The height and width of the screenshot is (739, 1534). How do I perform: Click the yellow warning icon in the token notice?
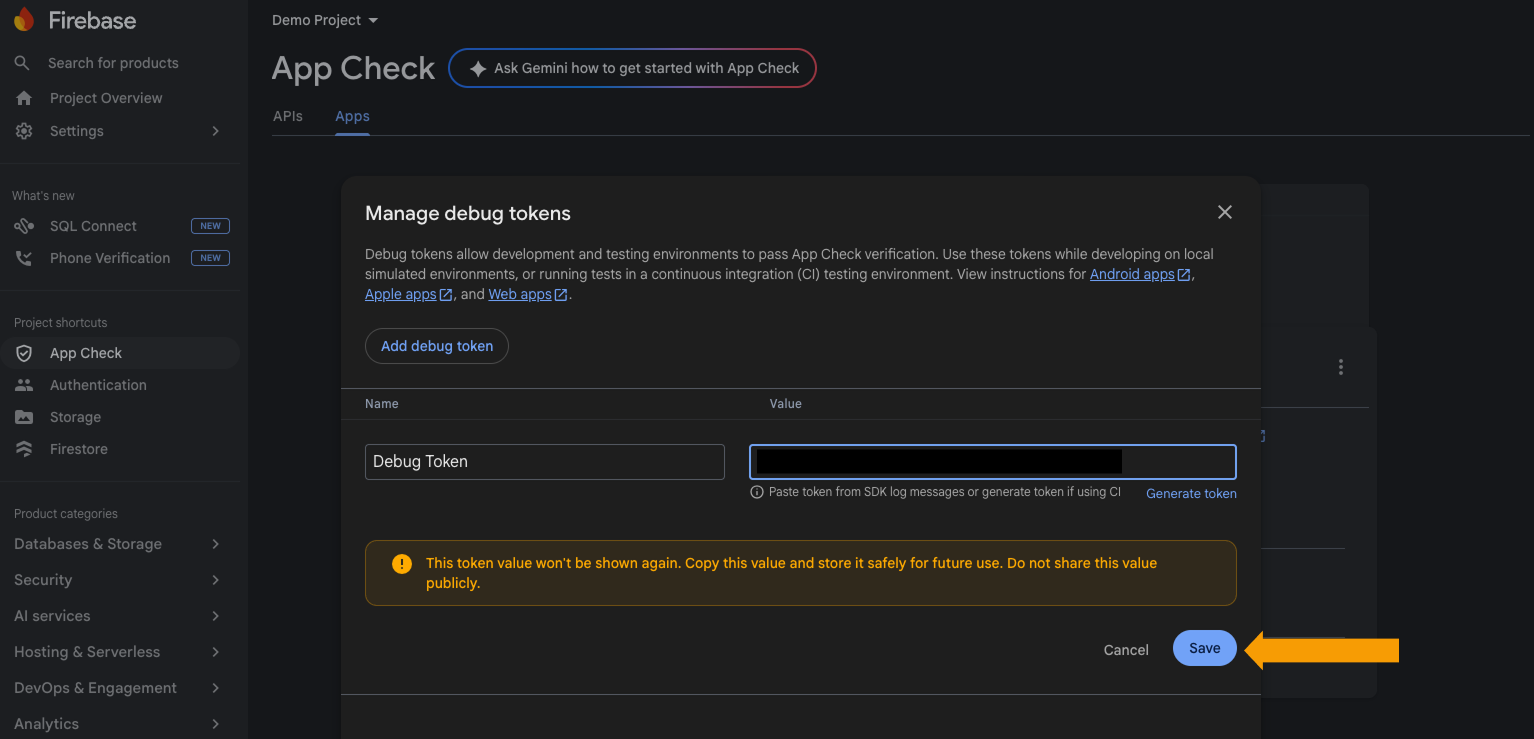point(402,564)
